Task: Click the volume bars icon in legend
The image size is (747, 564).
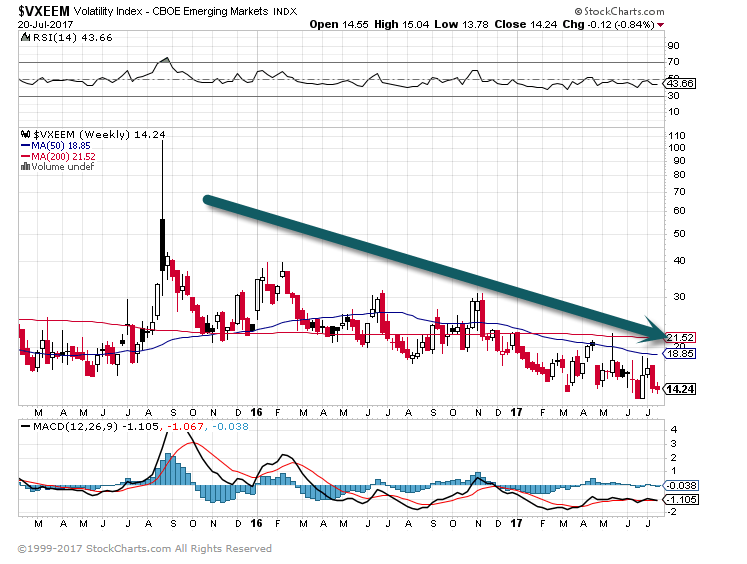Action: pos(25,166)
